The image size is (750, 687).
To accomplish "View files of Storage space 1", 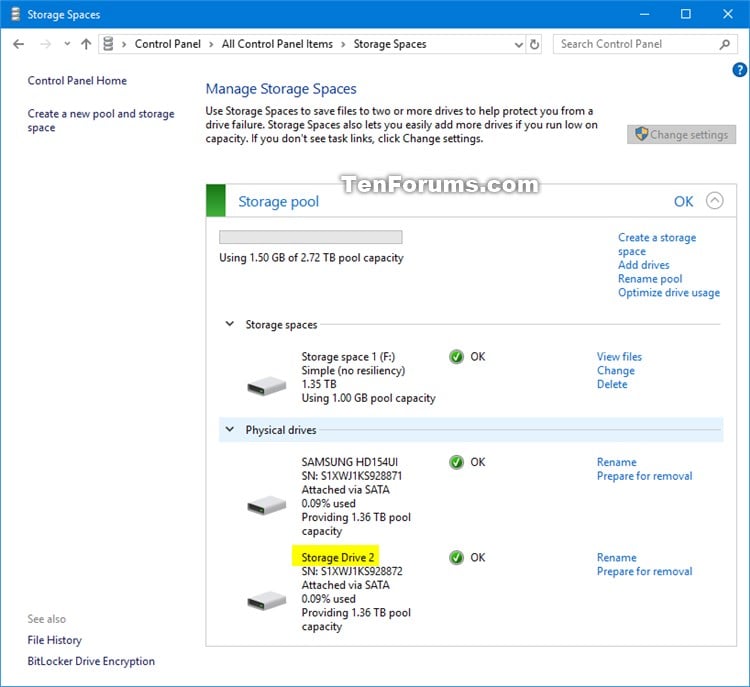I will coord(619,356).
